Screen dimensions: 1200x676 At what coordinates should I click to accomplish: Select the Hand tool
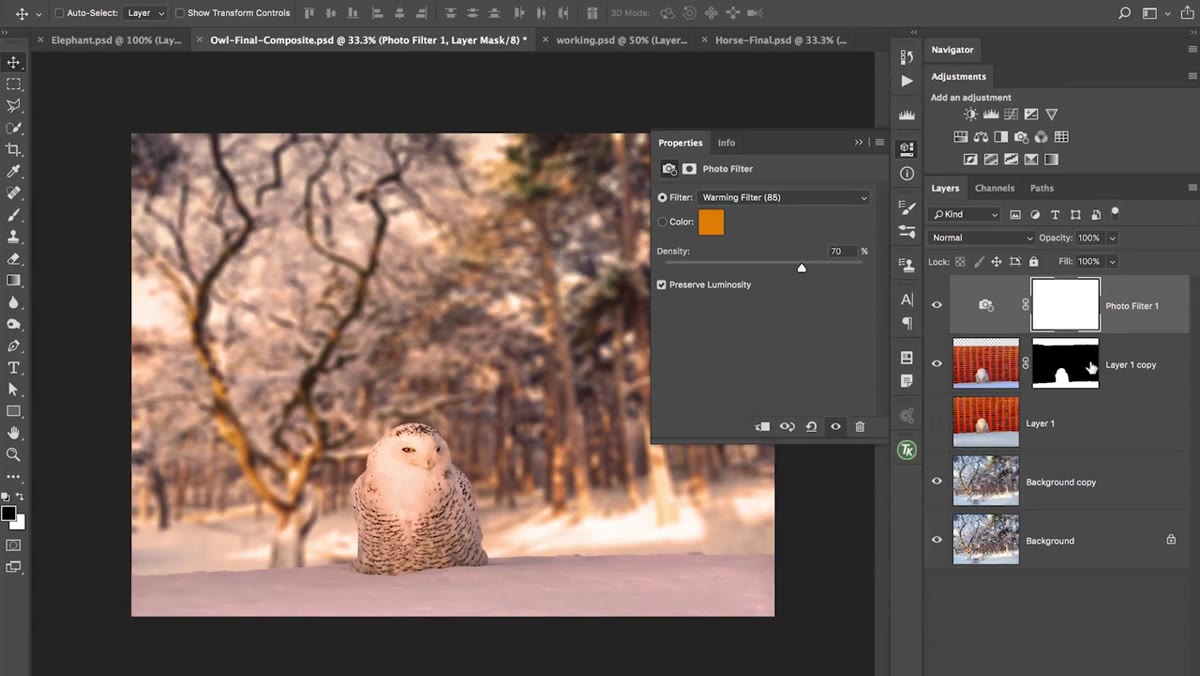[14, 433]
